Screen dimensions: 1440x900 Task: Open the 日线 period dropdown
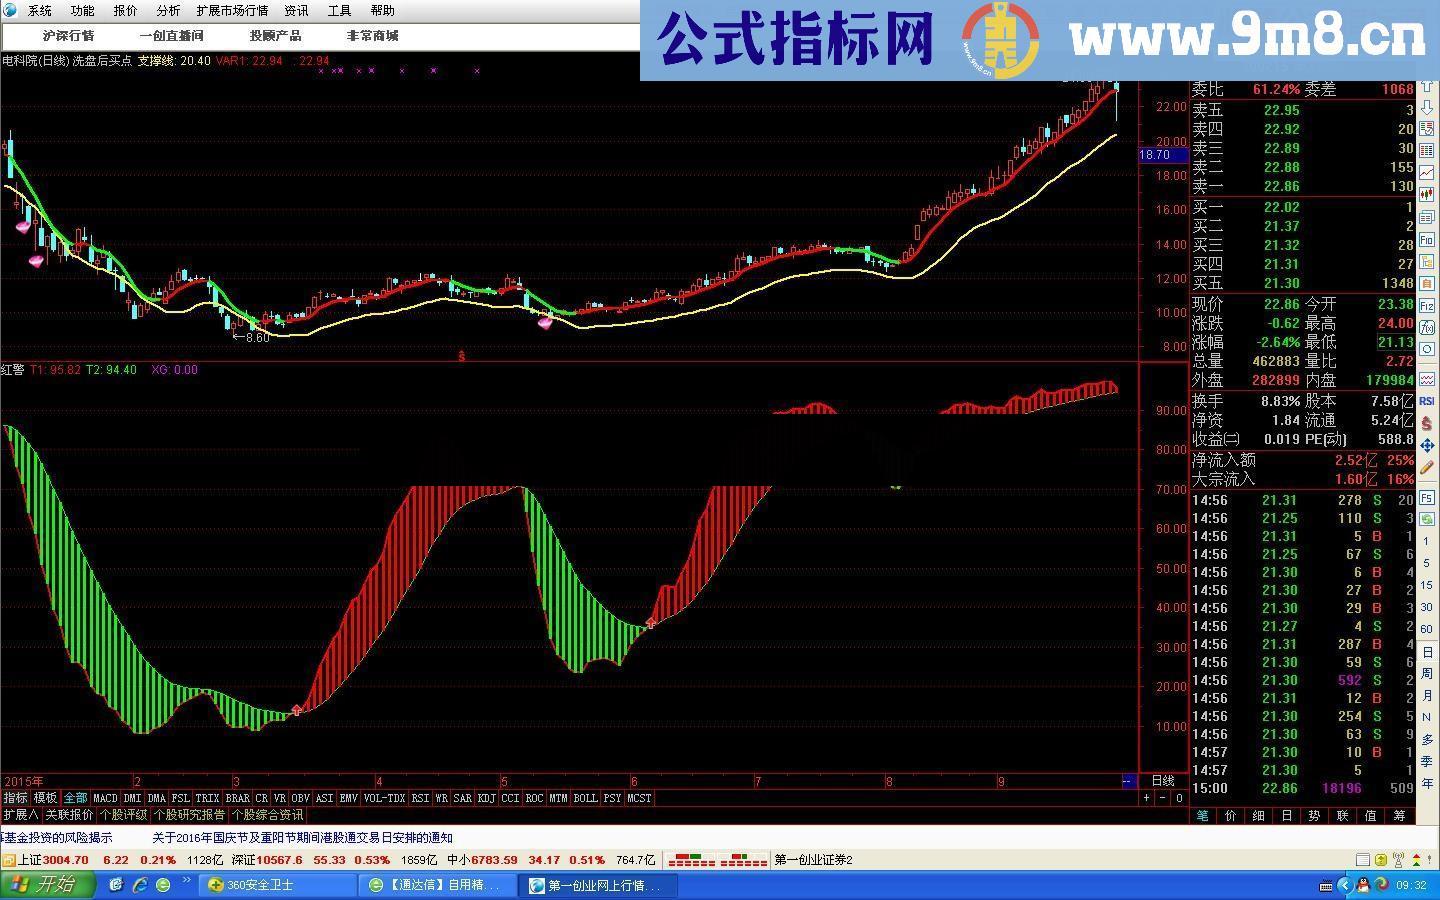tap(1163, 782)
